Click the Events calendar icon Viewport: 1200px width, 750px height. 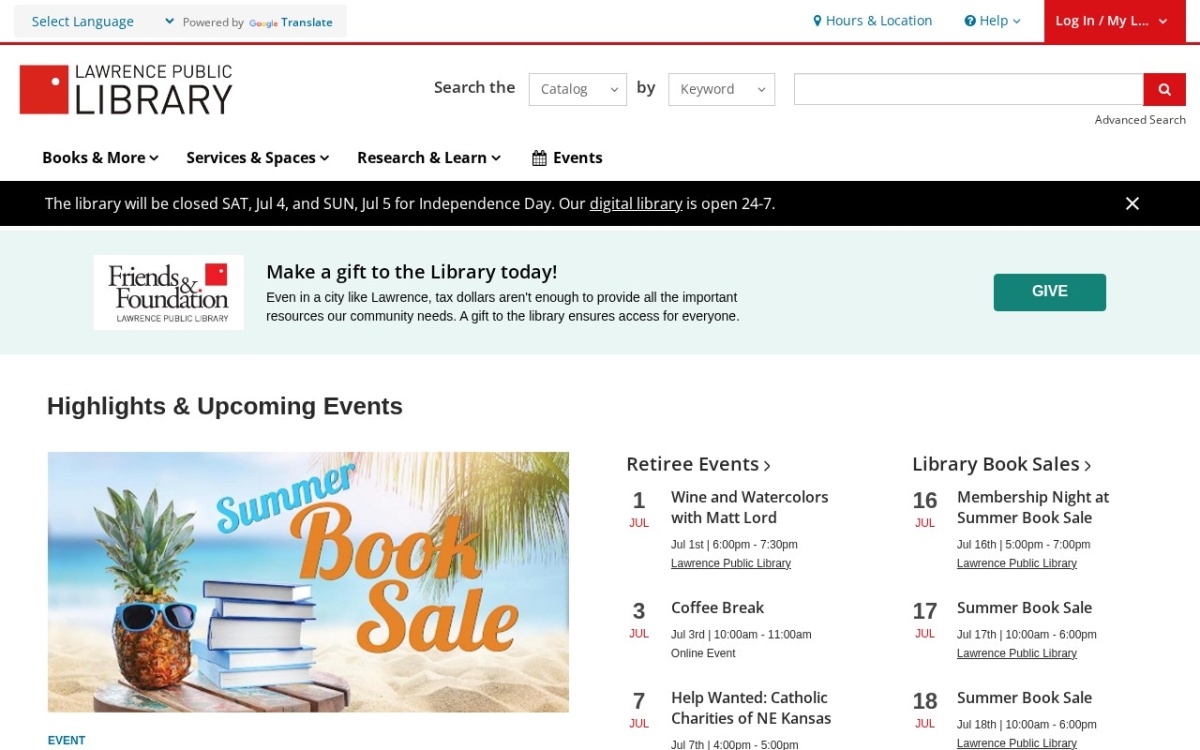[x=539, y=158]
